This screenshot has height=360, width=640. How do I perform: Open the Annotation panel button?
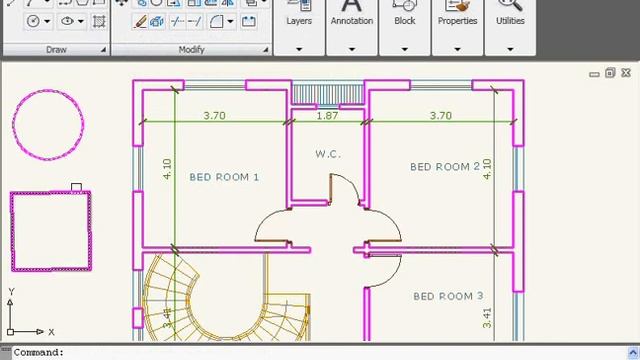click(x=352, y=20)
